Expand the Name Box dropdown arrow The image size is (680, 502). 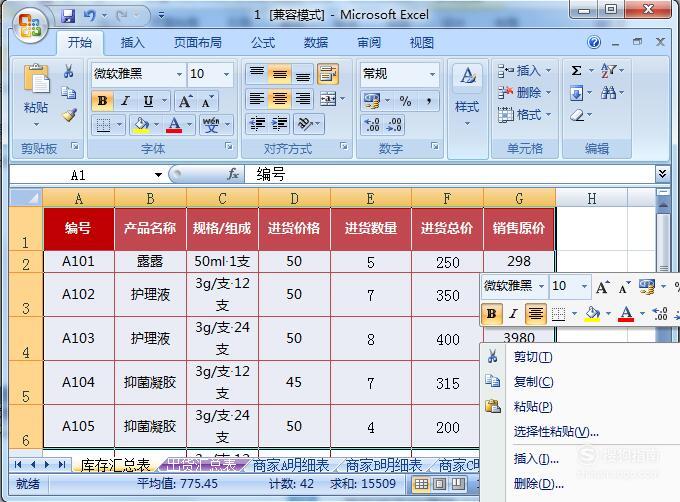click(x=158, y=175)
